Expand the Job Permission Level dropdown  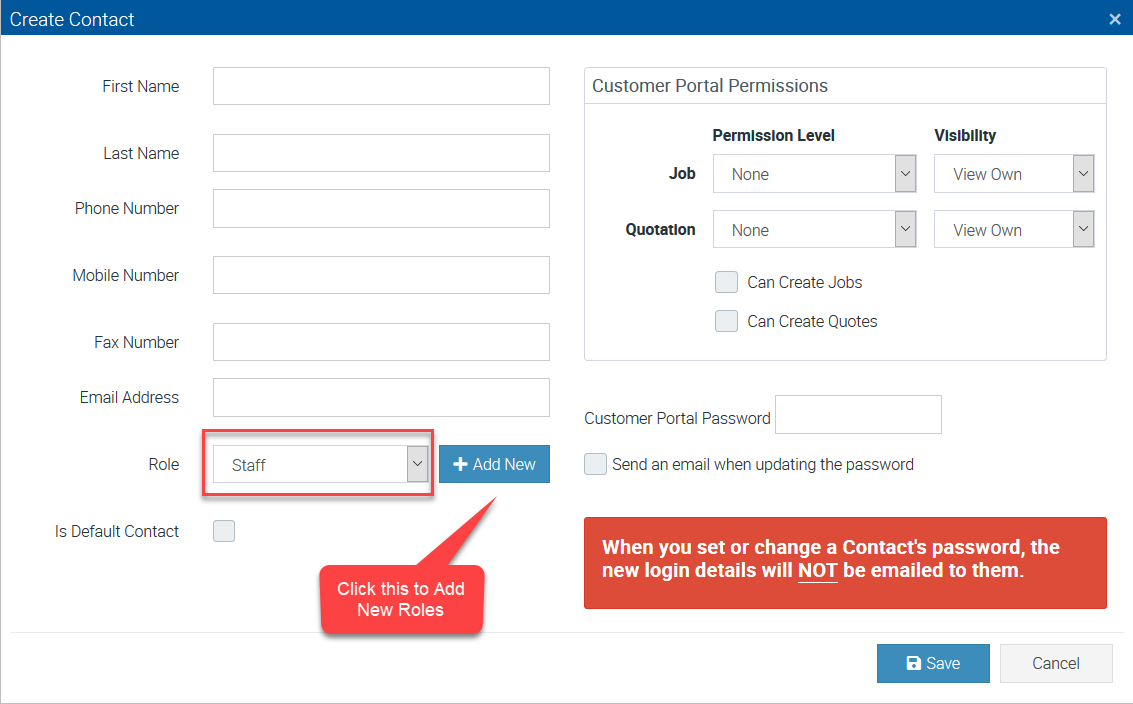click(x=814, y=174)
